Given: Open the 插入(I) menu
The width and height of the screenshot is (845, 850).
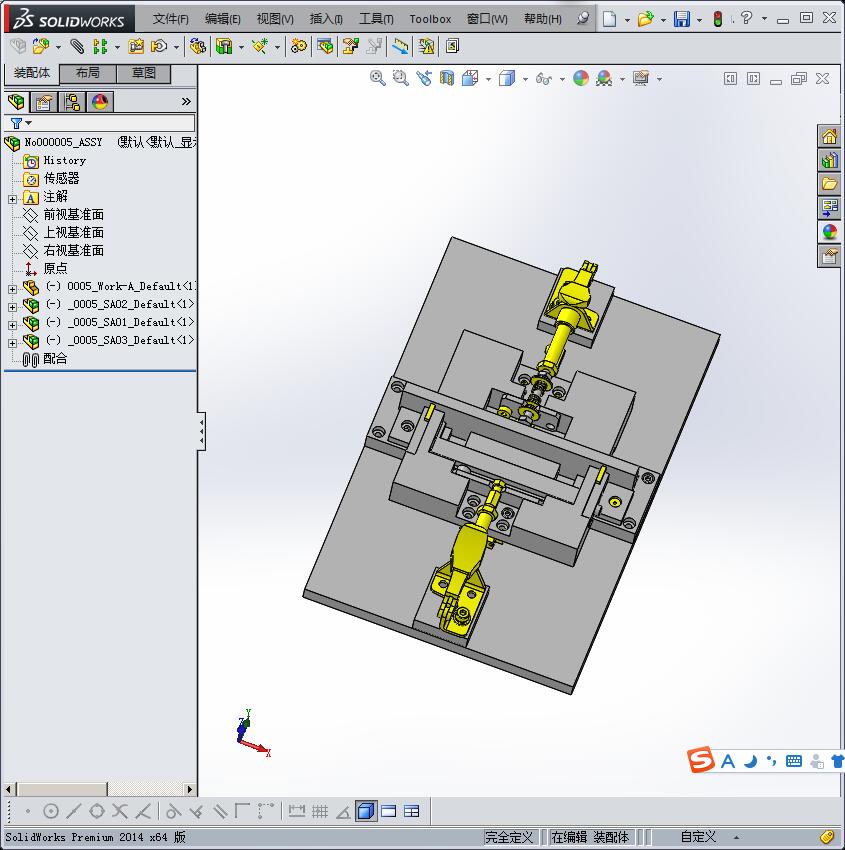Looking at the screenshot, I should coord(326,19).
